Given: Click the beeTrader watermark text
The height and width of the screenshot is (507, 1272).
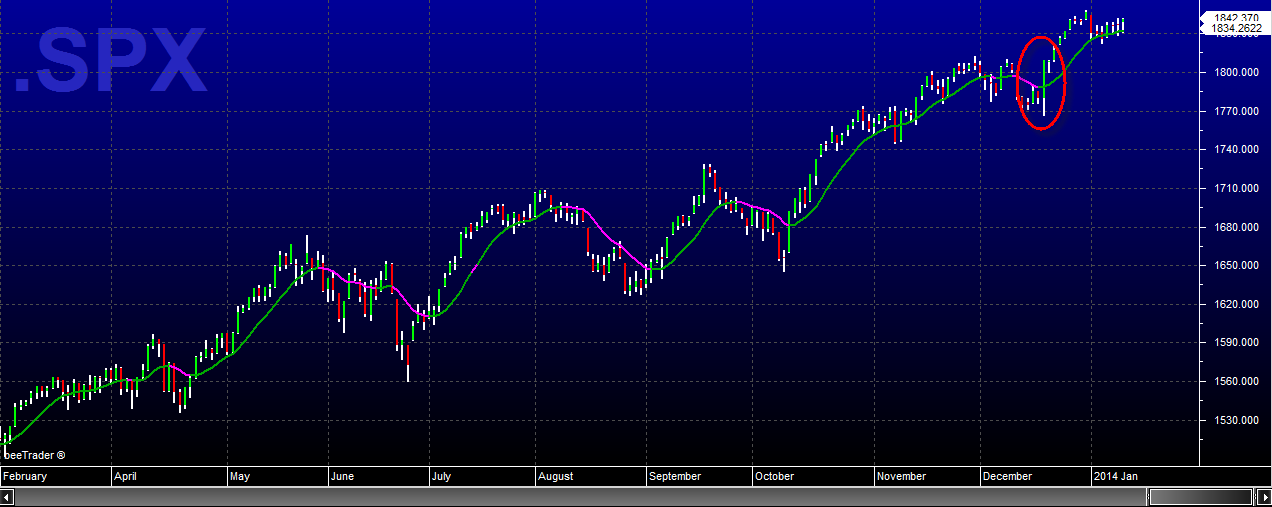Looking at the screenshot, I should 34,455.
